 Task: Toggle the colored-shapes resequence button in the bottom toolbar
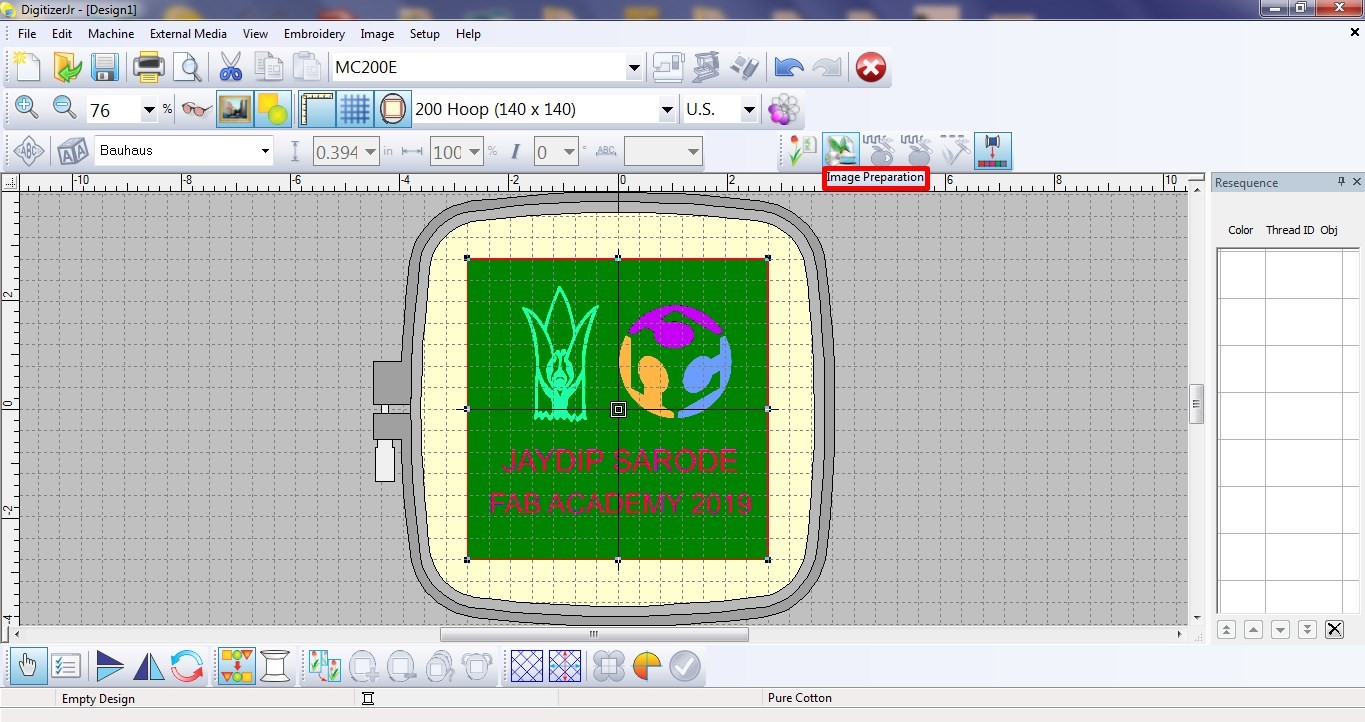pyautogui.click(x=237, y=666)
